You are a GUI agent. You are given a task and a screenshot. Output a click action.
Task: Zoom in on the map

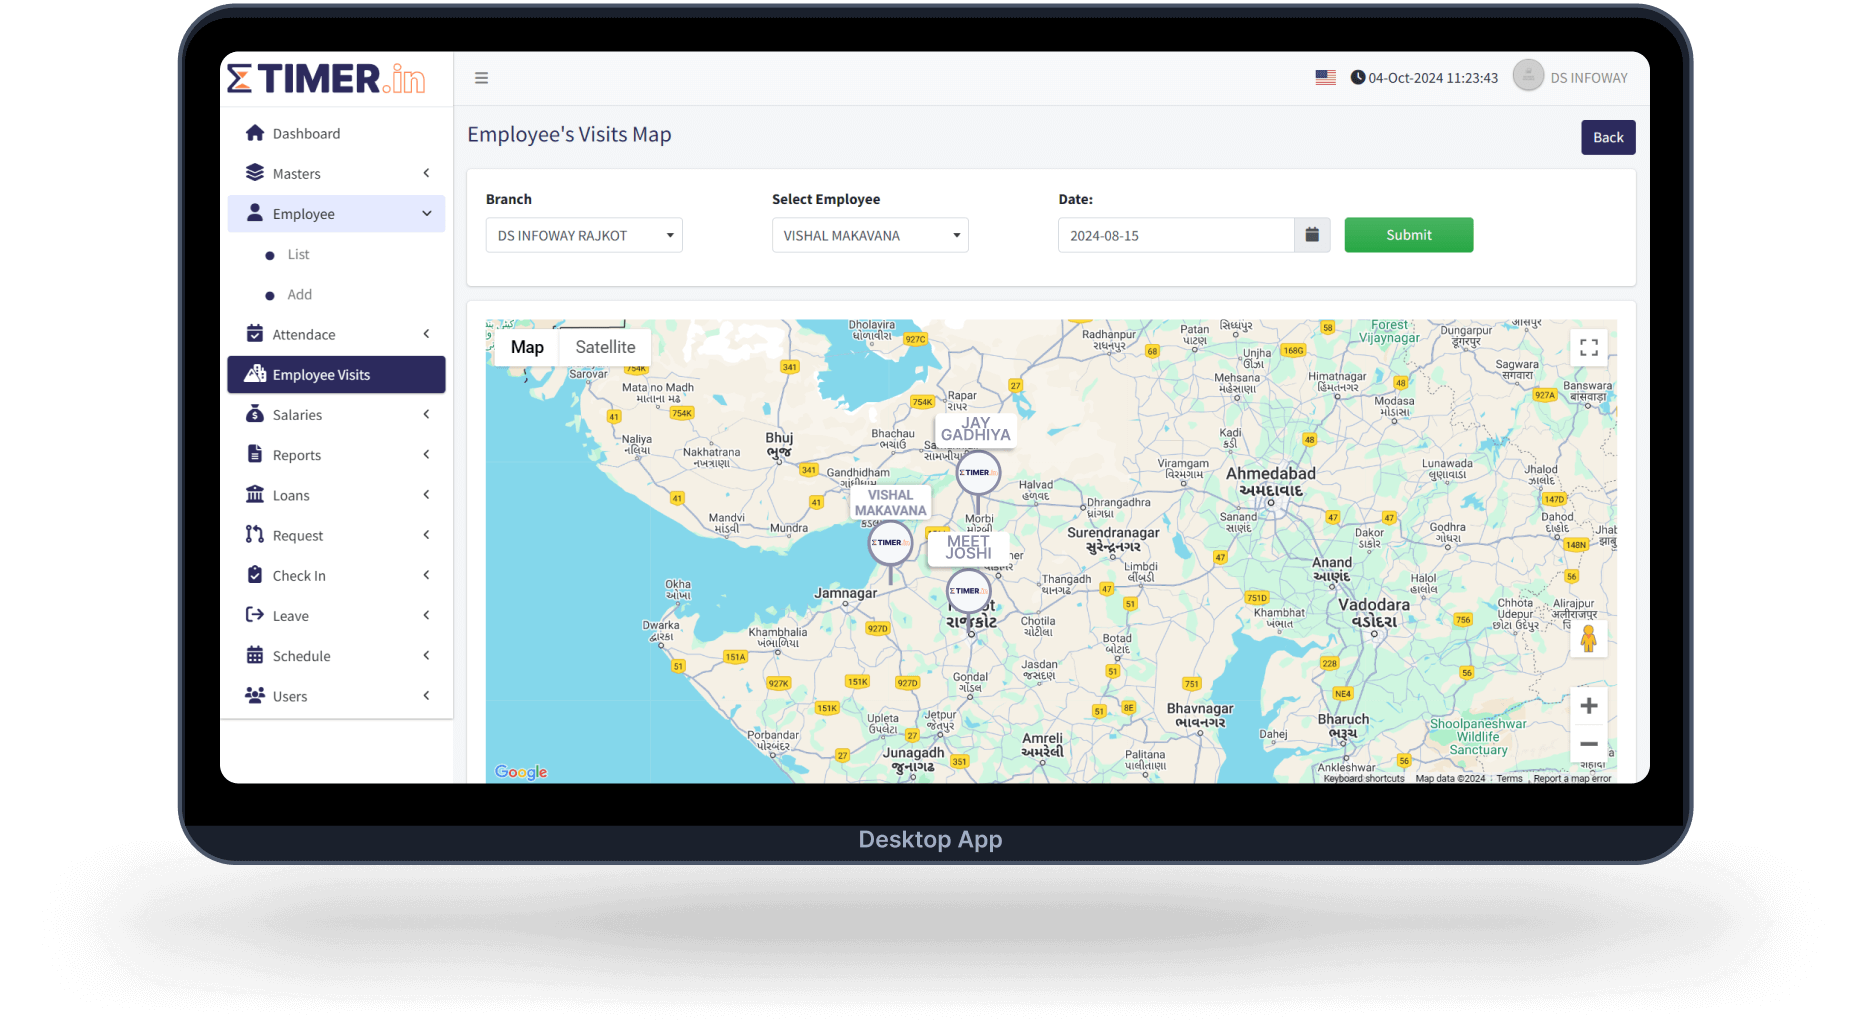[x=1588, y=706]
